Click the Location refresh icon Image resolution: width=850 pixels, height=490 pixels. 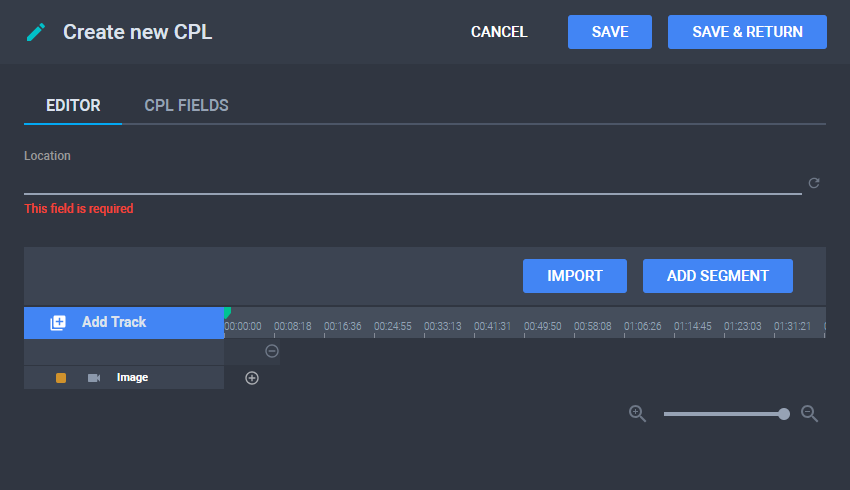tap(814, 183)
